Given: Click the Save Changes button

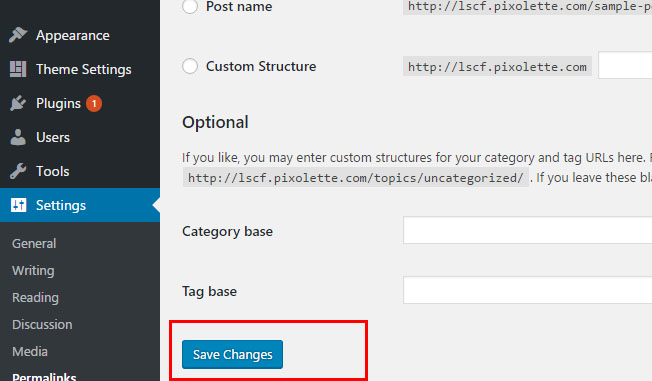Looking at the screenshot, I should (x=232, y=354).
